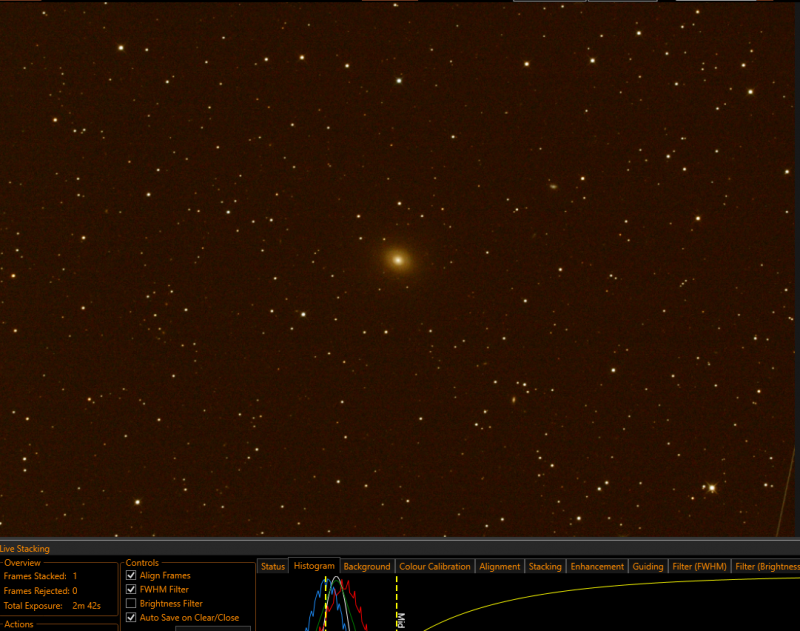The width and height of the screenshot is (800, 631).
Task: Switch to the Enhancement tab
Action: click(x=597, y=566)
